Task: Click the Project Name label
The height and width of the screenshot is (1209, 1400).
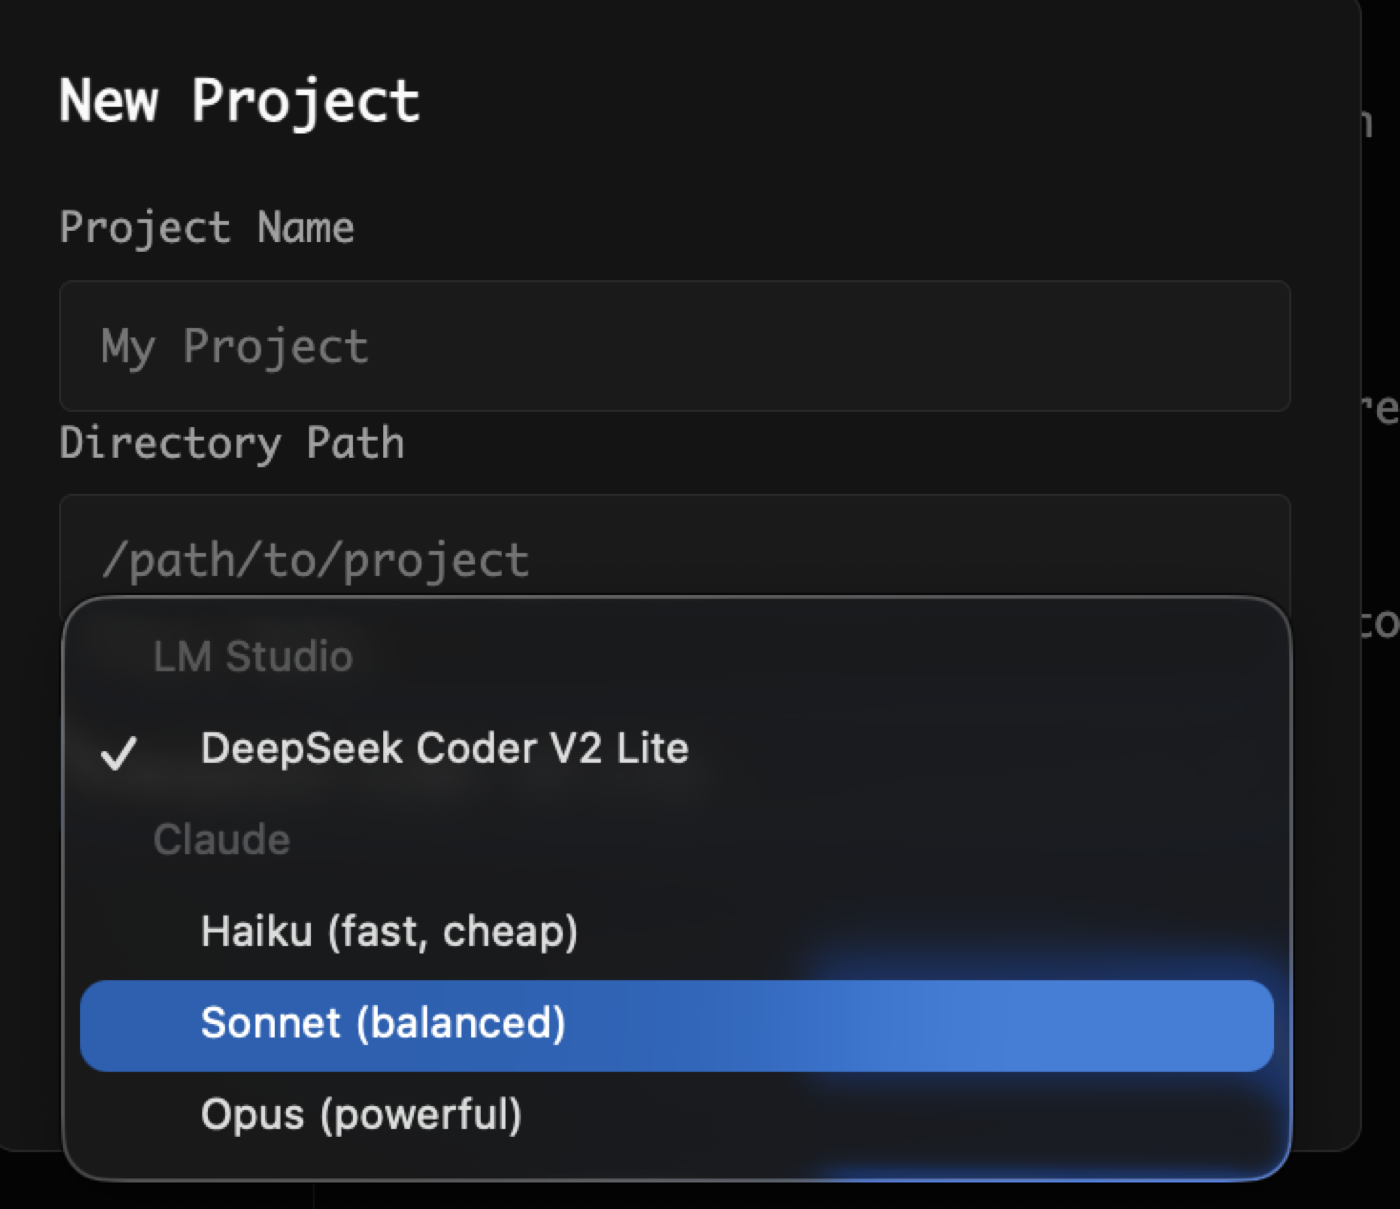Action: click(x=207, y=228)
